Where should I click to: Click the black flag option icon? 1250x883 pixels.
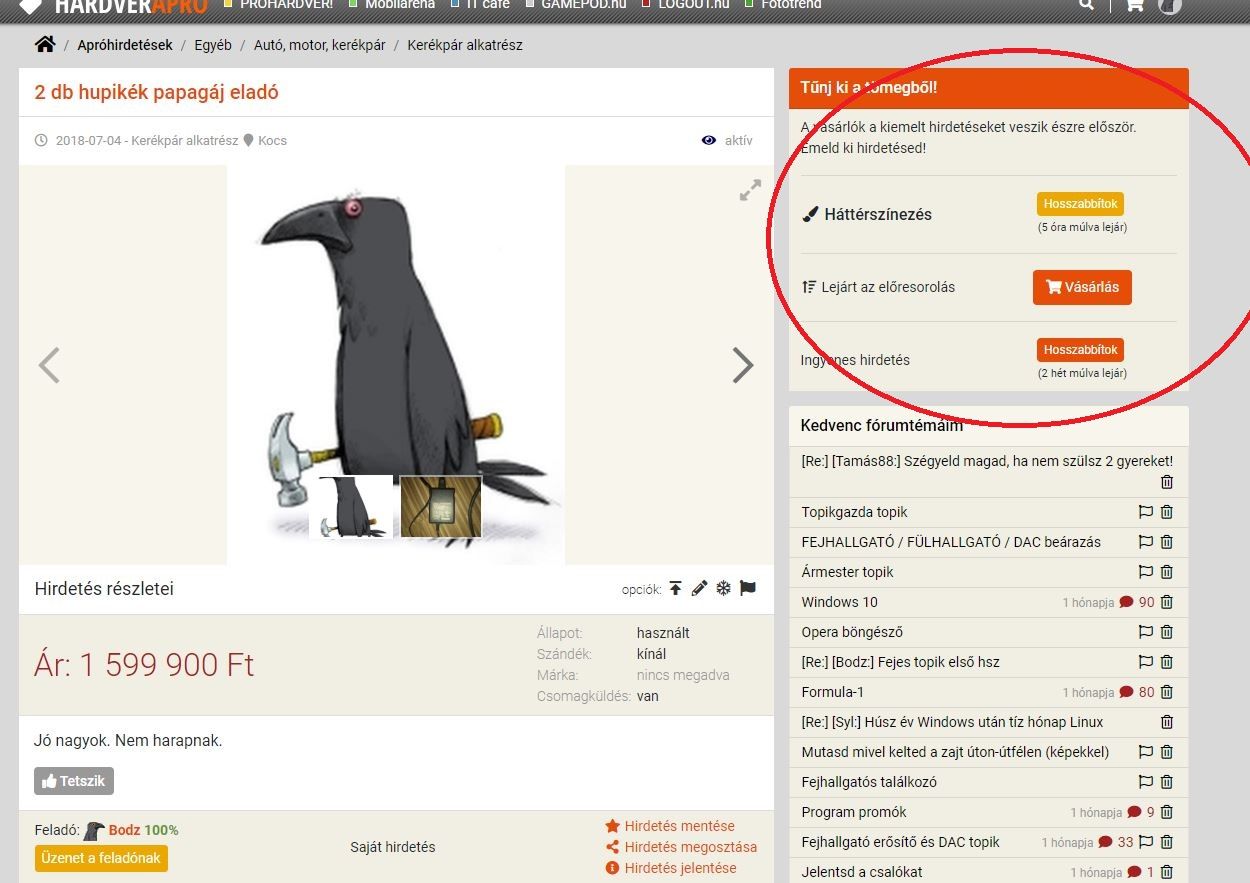click(x=748, y=588)
